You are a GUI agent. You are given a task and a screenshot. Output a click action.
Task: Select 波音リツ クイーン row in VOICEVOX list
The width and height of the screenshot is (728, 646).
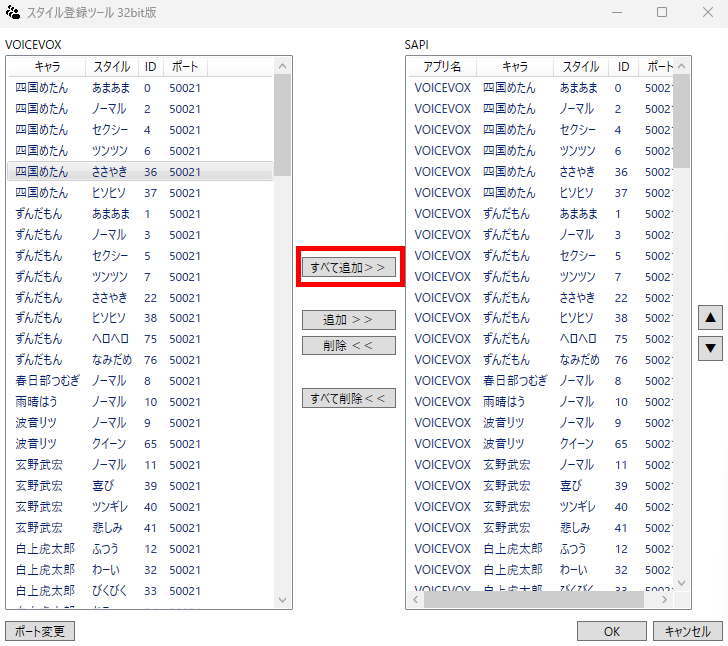[x=141, y=444]
